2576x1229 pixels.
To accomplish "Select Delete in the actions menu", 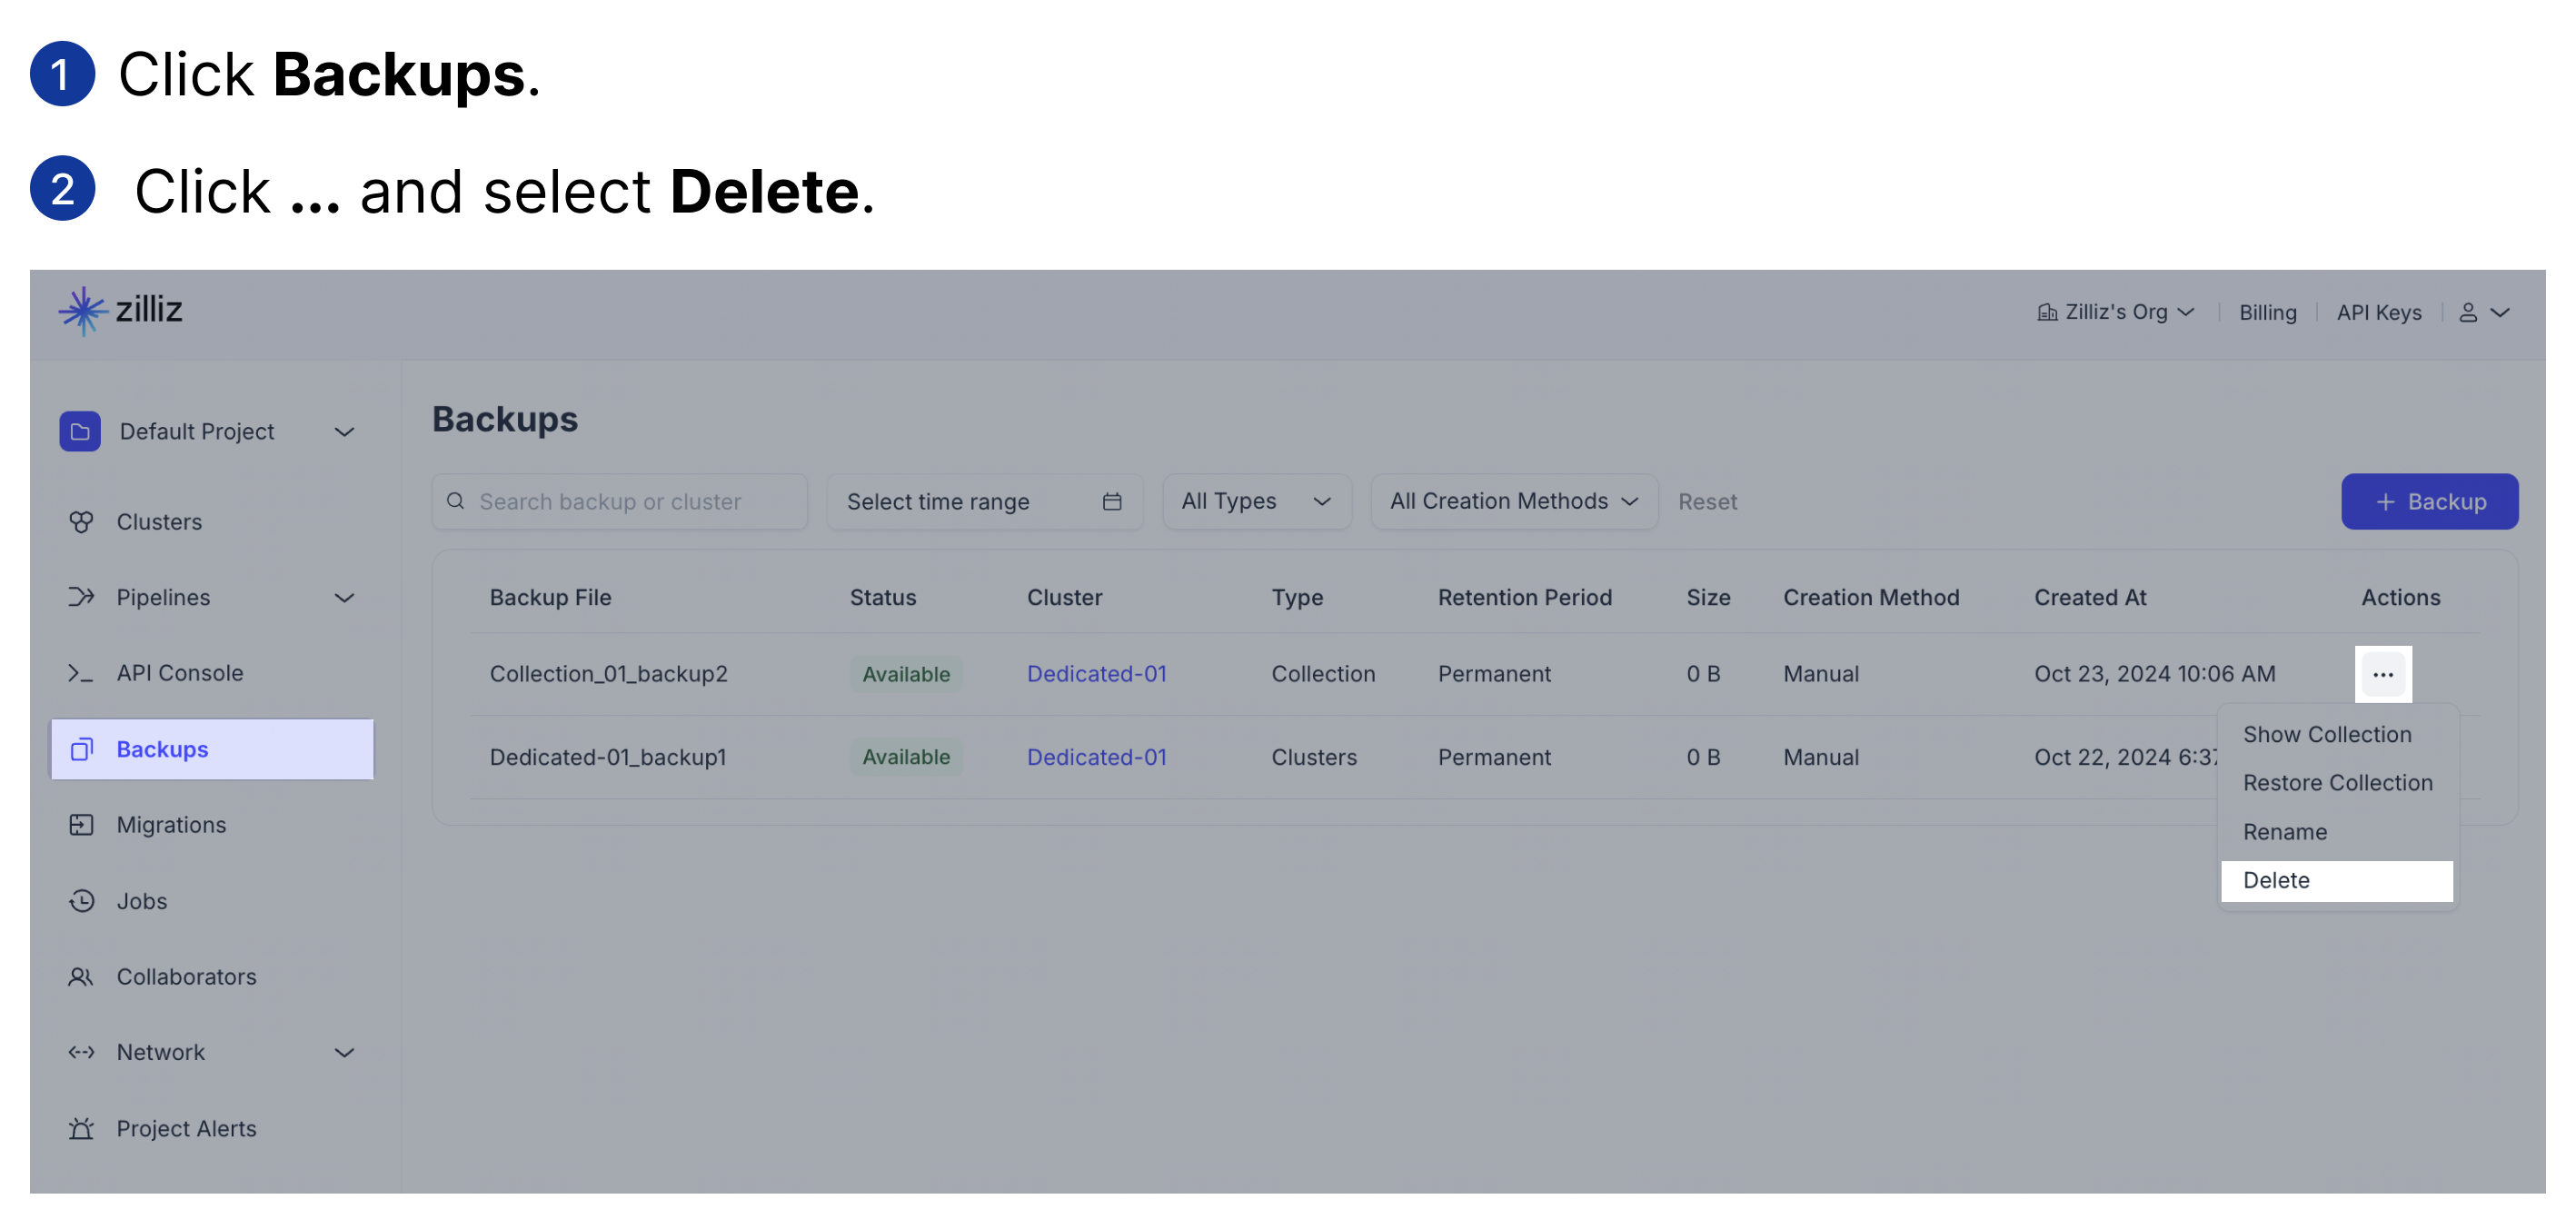I will (x=2337, y=882).
